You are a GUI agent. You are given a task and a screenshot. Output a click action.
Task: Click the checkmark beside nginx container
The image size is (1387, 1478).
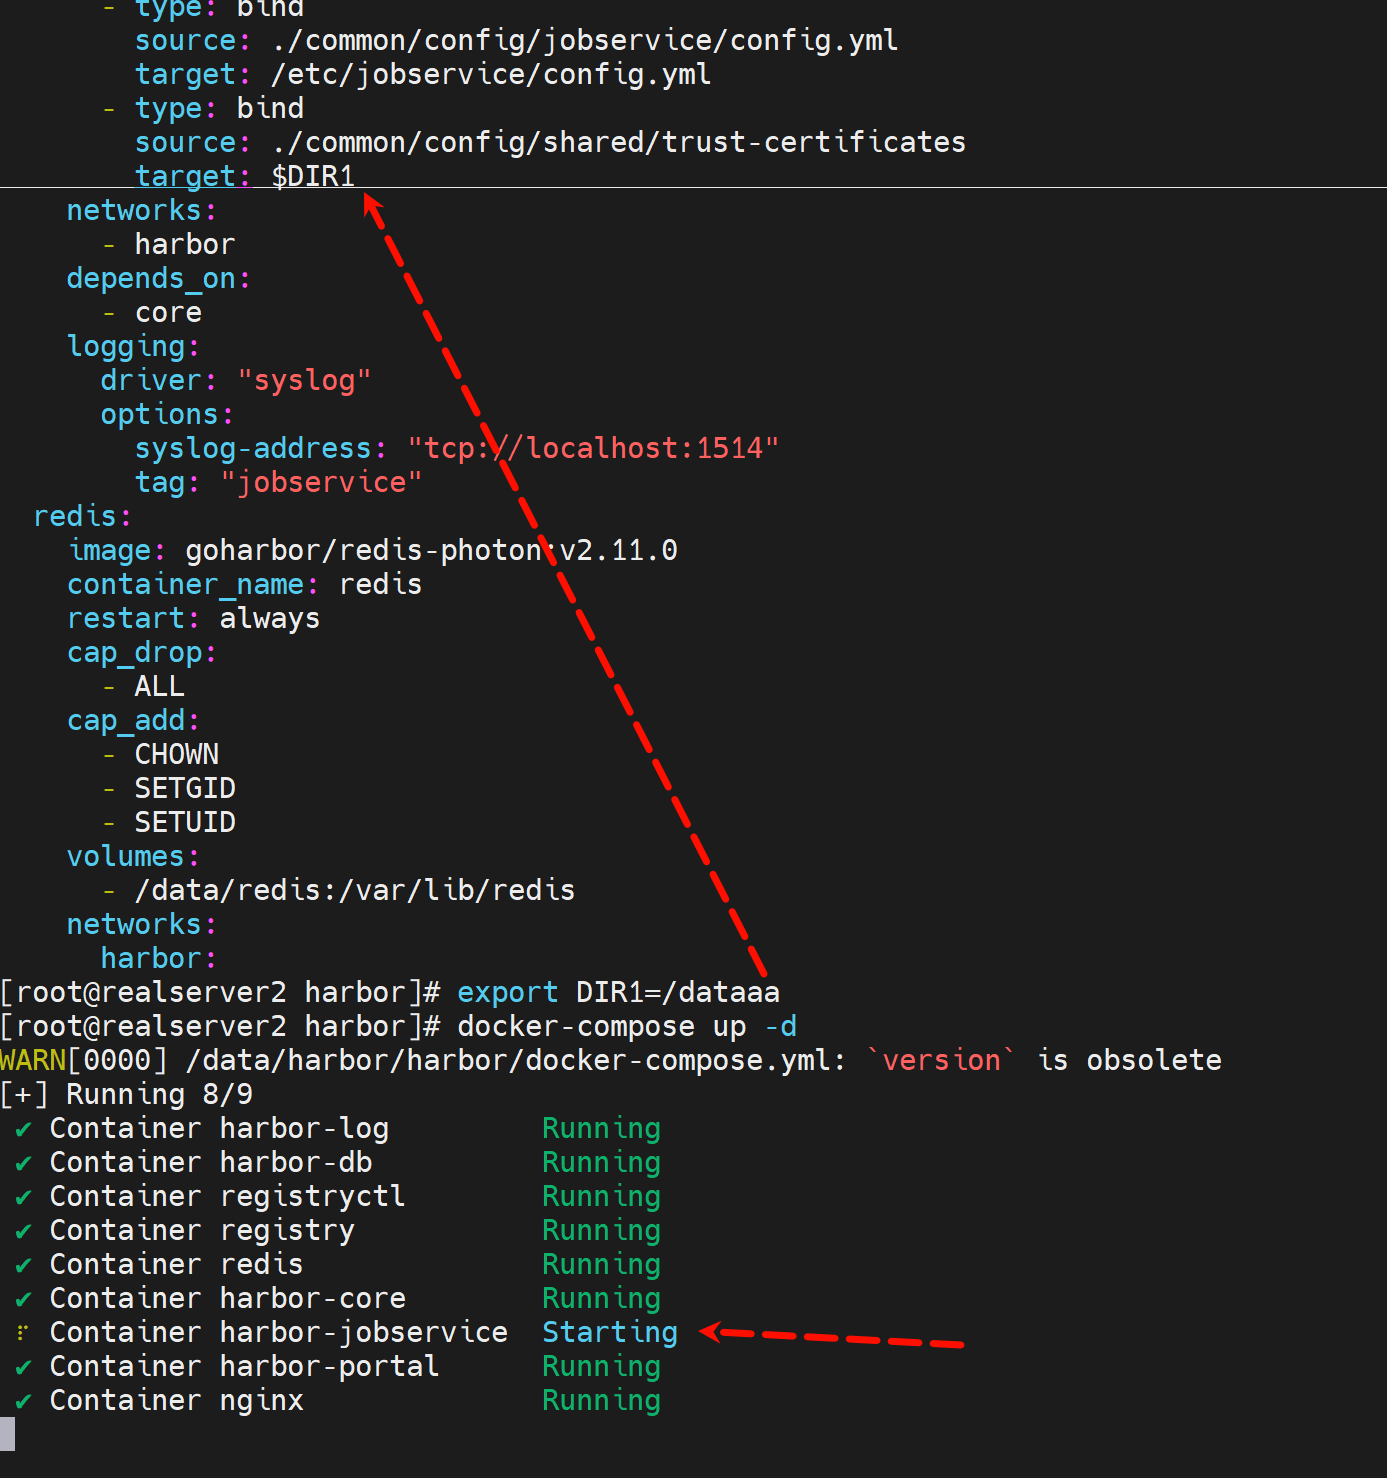[23, 1402]
